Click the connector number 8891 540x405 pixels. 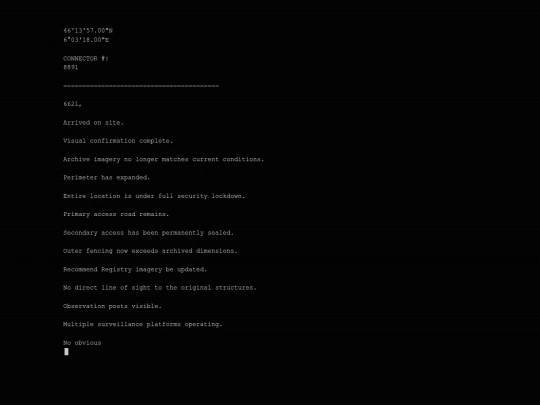pos(71,68)
